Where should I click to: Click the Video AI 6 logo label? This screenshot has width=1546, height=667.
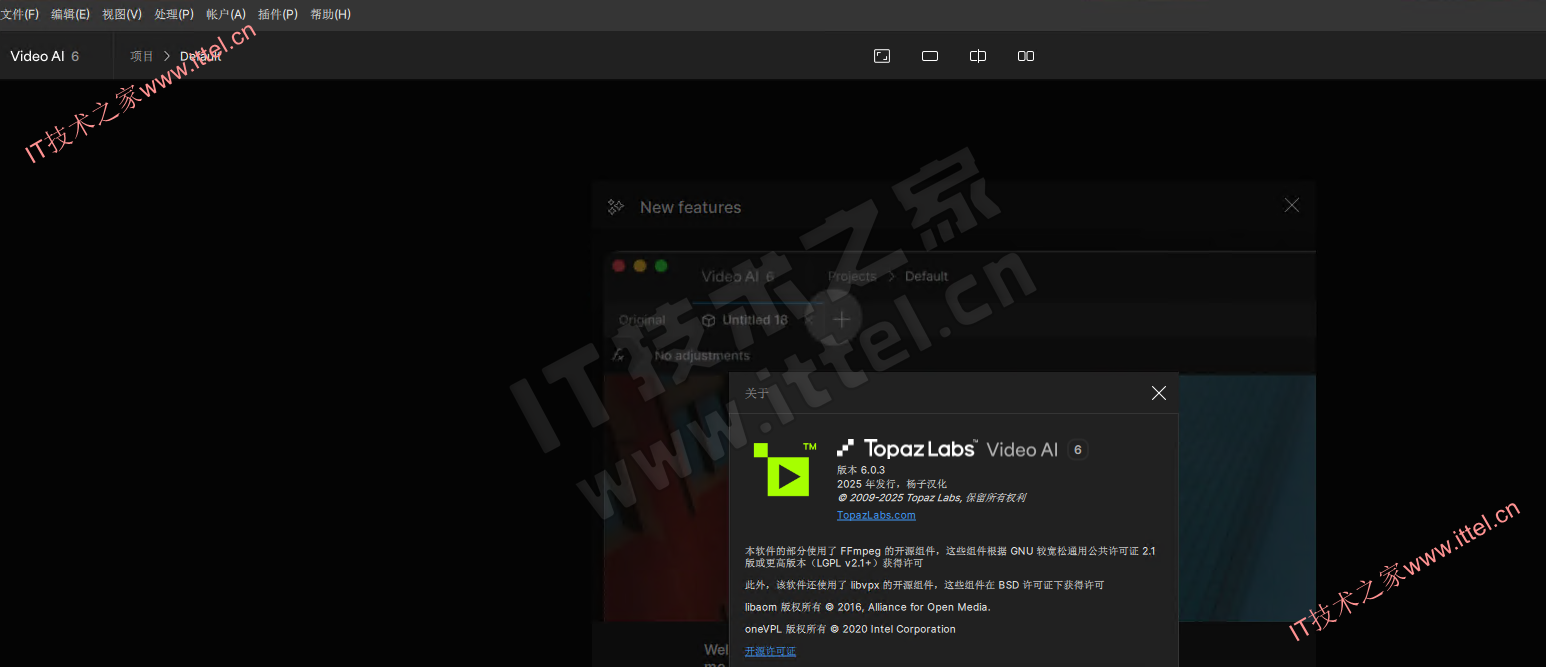coord(45,56)
